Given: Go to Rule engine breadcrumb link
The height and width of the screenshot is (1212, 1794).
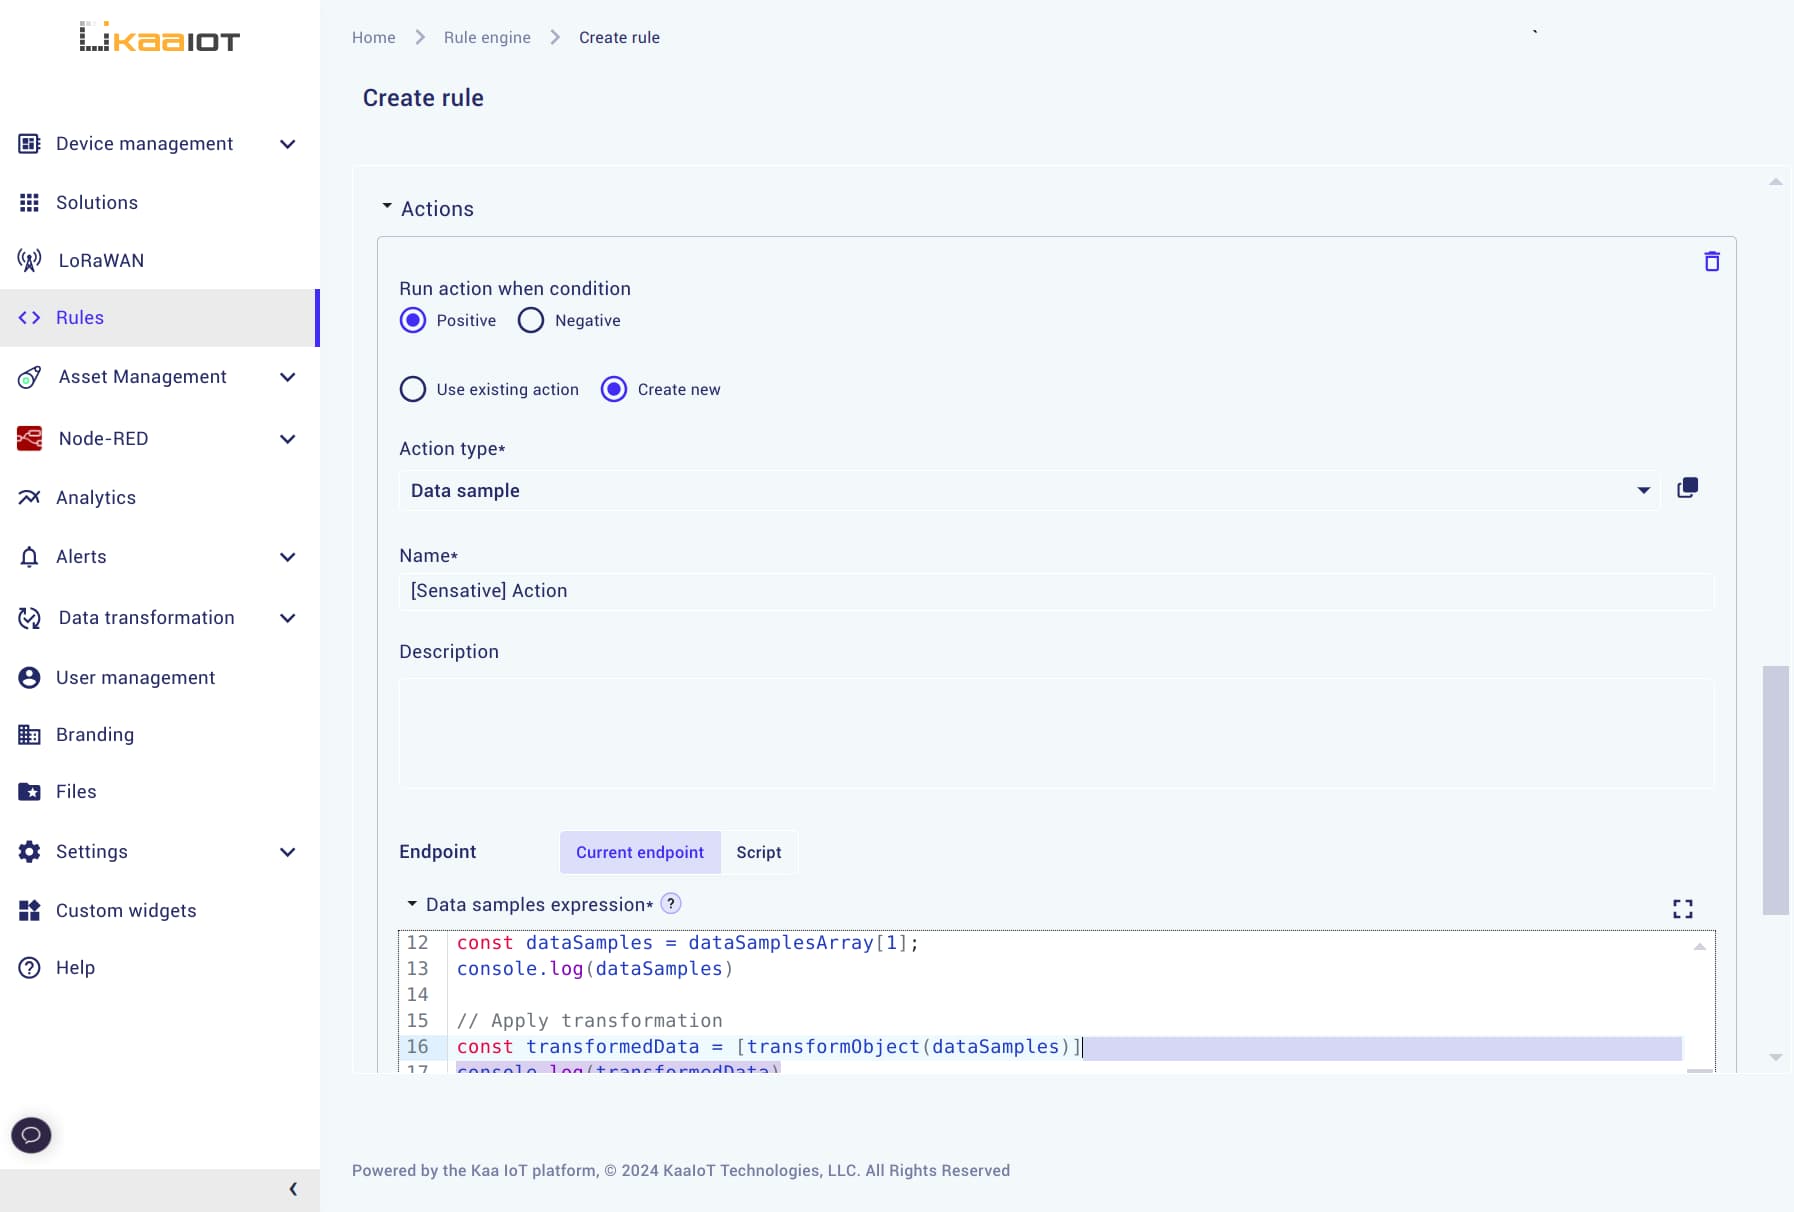Looking at the screenshot, I should pyautogui.click(x=487, y=38).
